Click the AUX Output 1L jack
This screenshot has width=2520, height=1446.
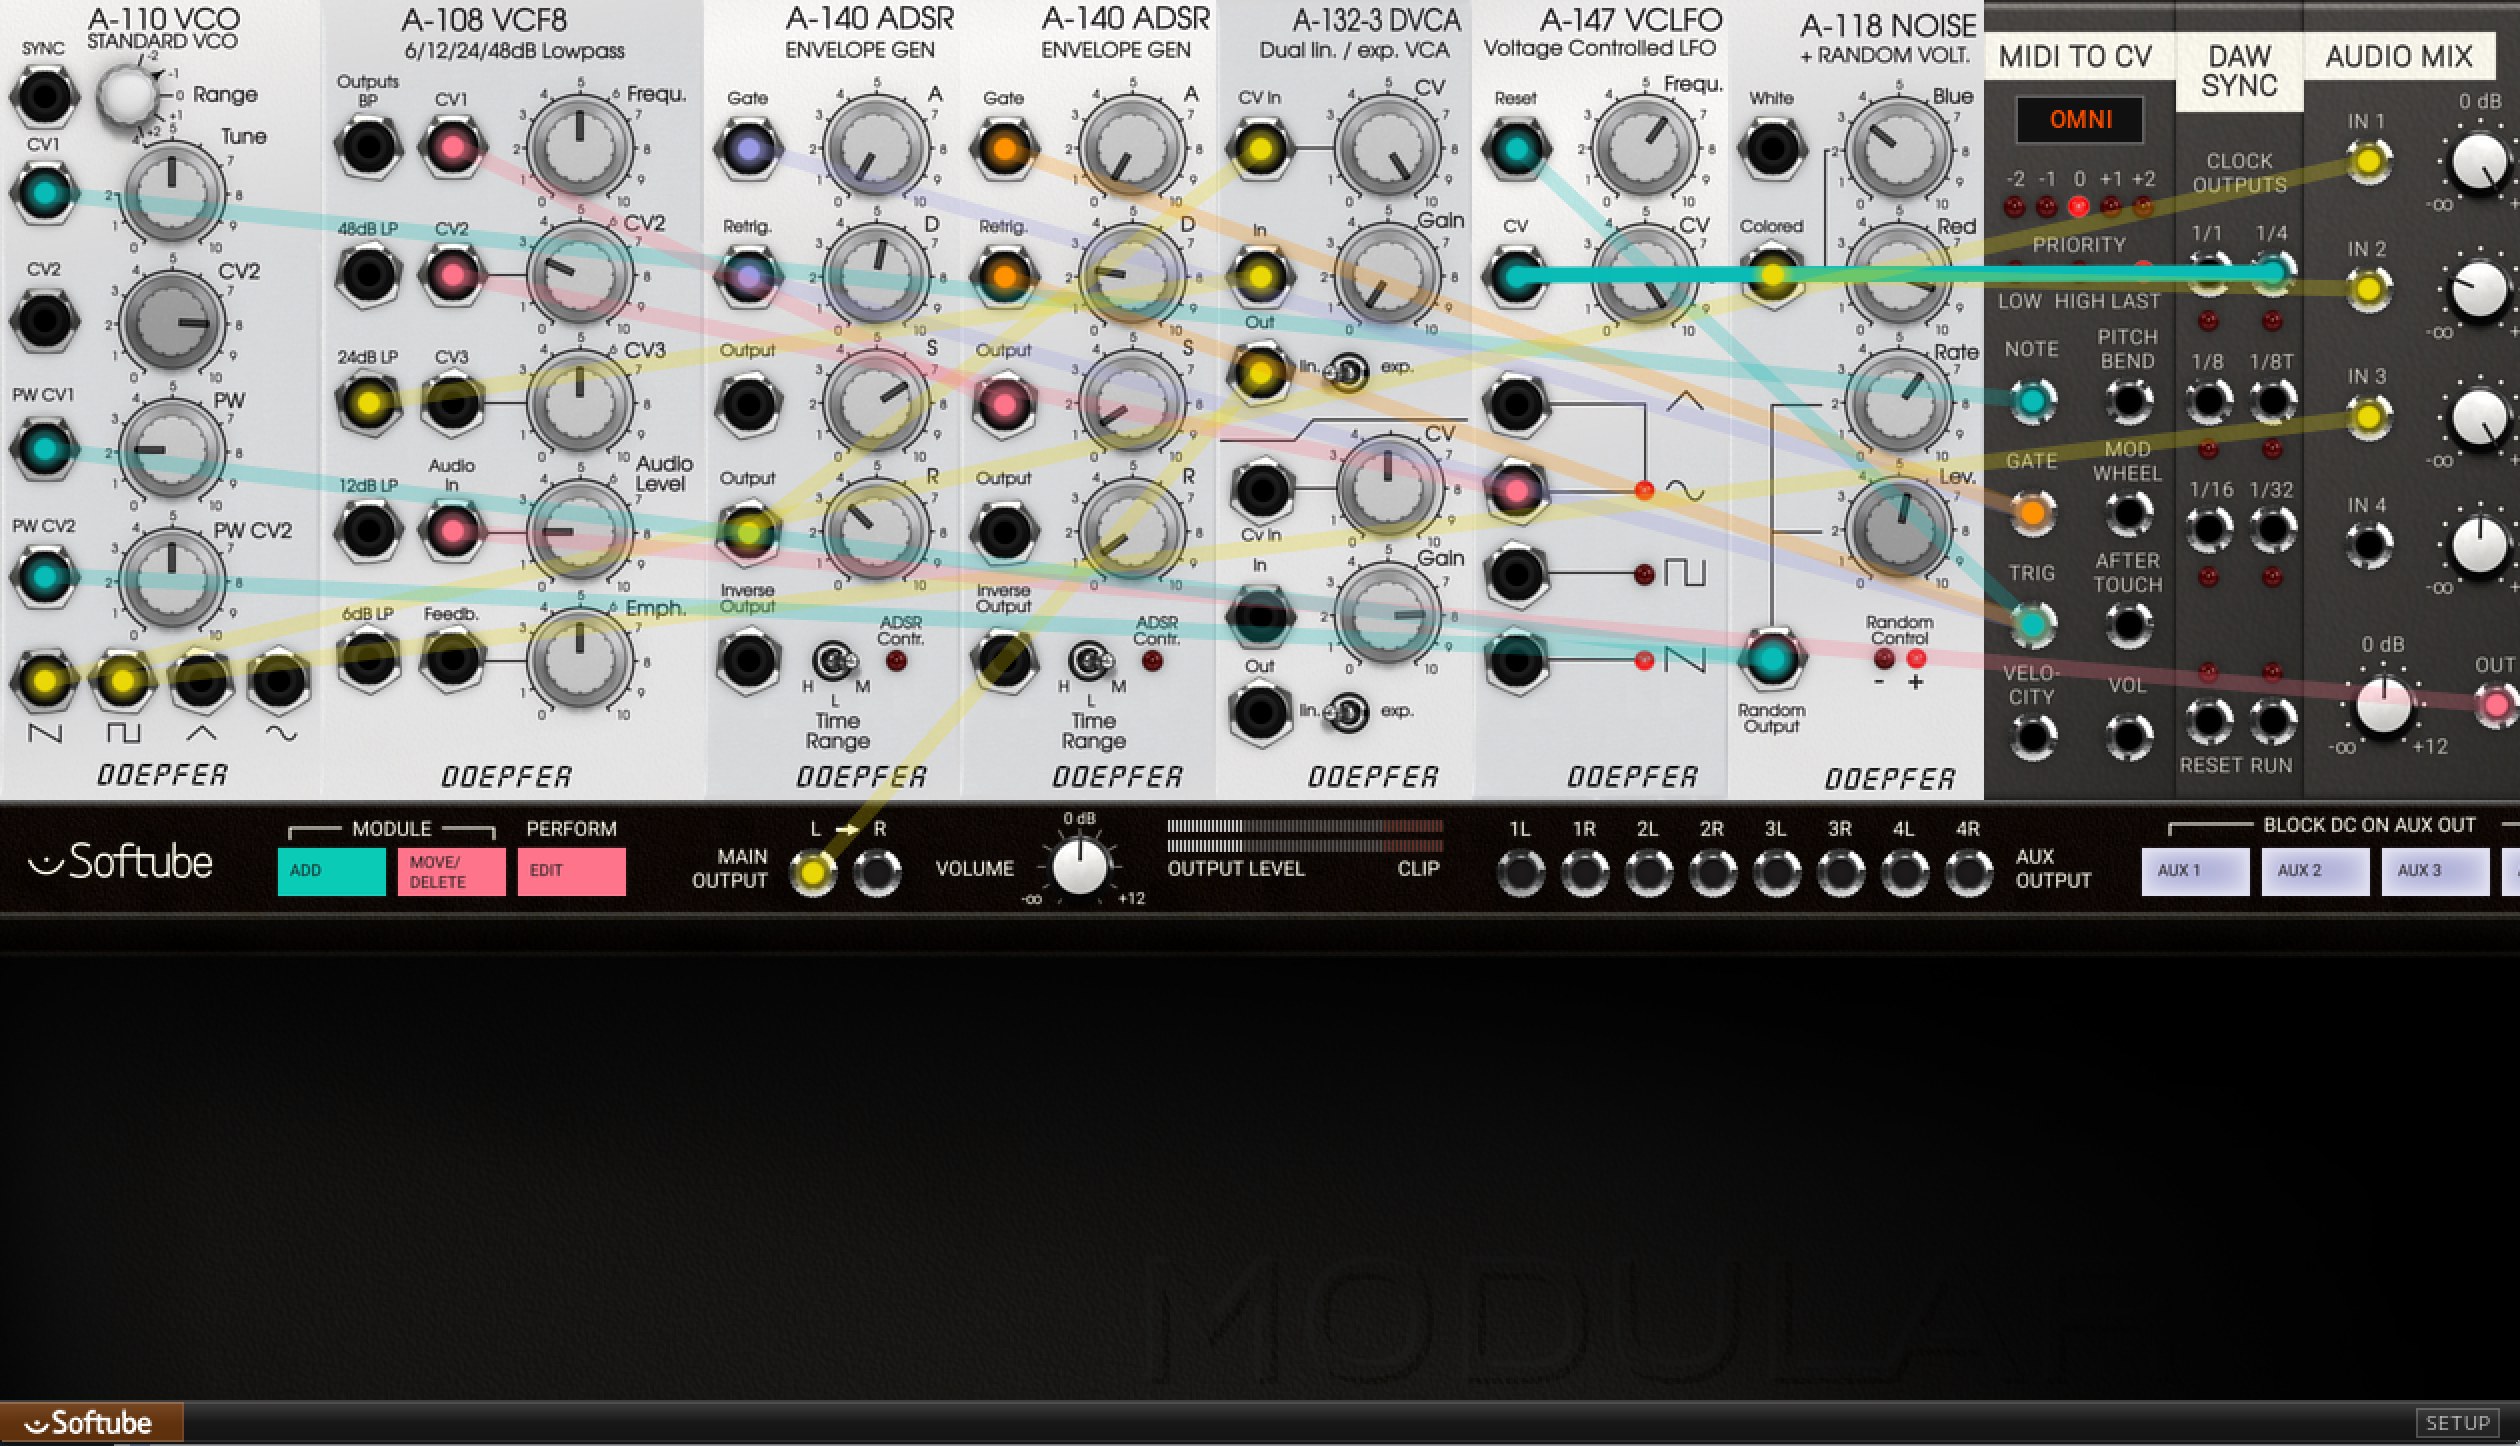coord(1520,873)
